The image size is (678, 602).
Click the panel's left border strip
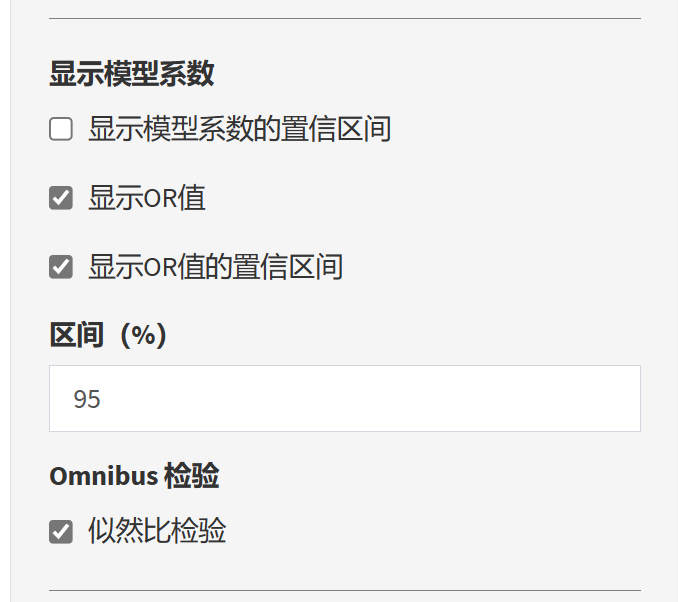[x=5, y=300]
